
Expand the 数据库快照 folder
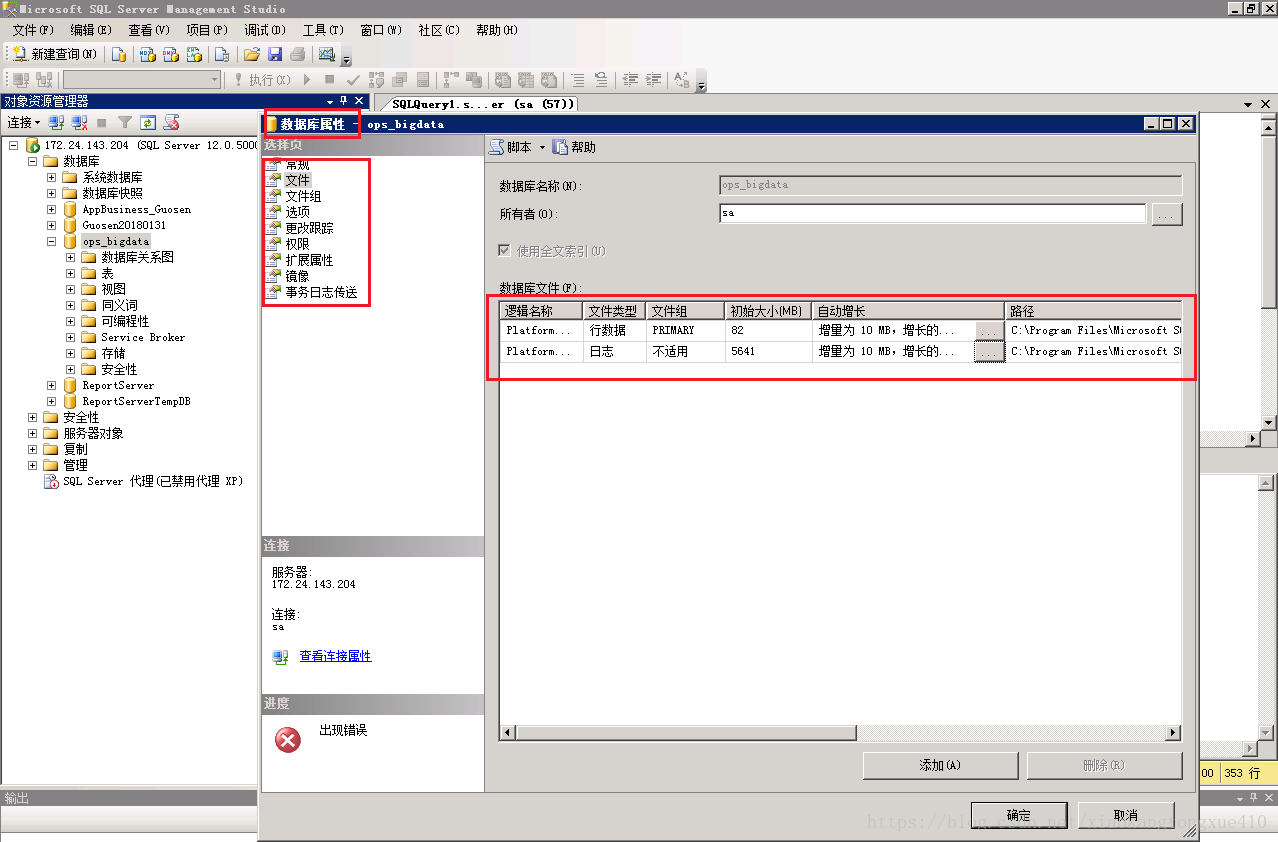pyautogui.click(x=52, y=193)
